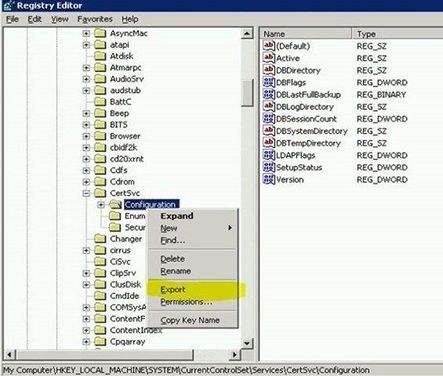Expand the BITS key

point(86,125)
